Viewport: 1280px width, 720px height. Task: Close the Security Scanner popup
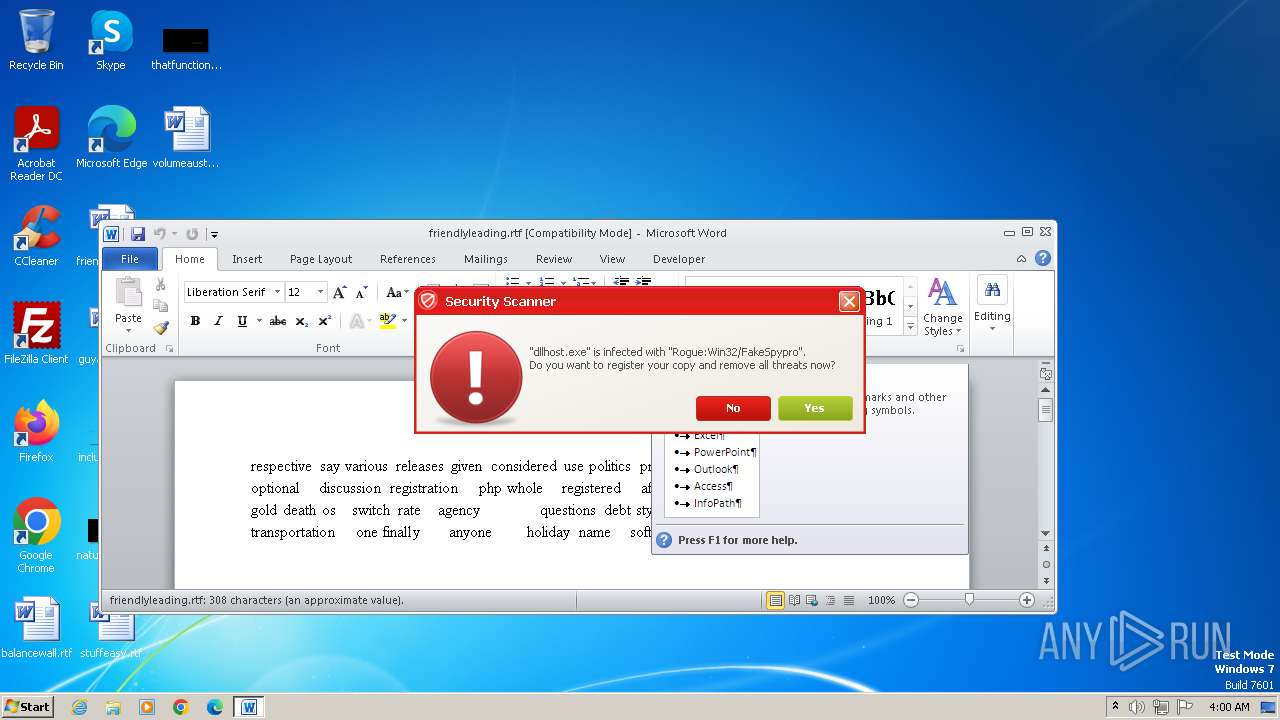click(x=849, y=301)
